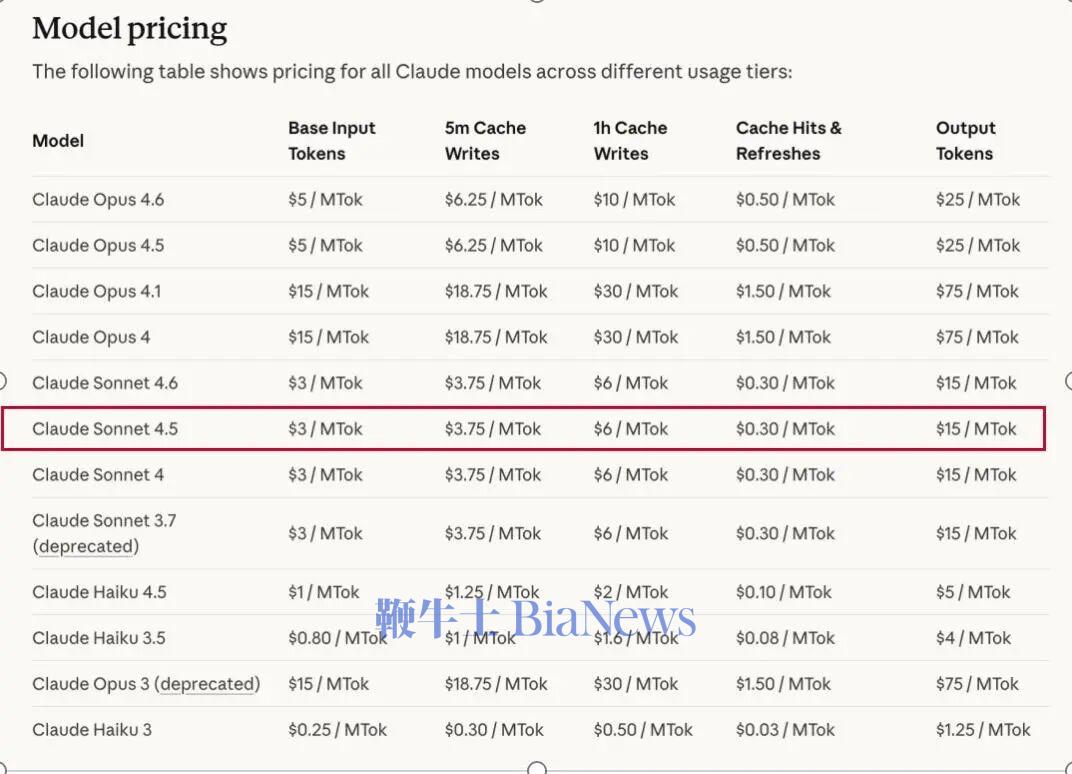Click the deprecated label under Claude Sonnet 3.7

coord(86,546)
